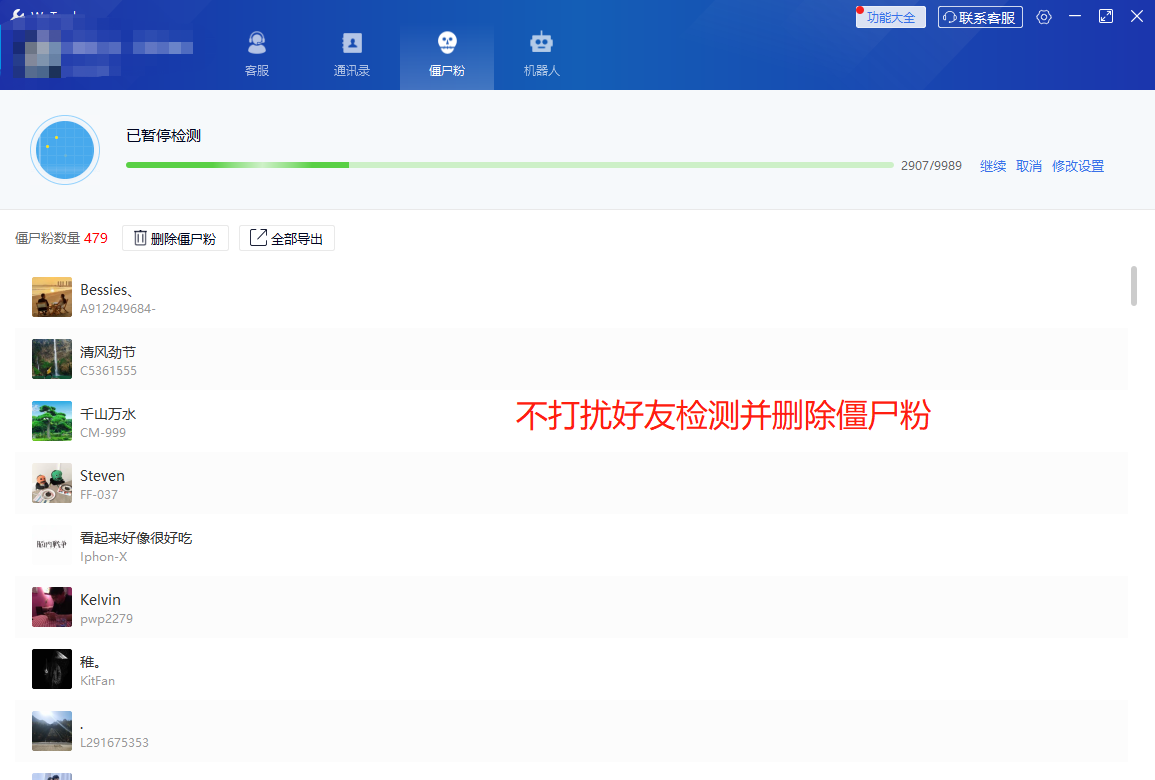This screenshot has height=780, width=1155.
Task: Open the 客服 customer service tab icon
Action: click(x=257, y=44)
